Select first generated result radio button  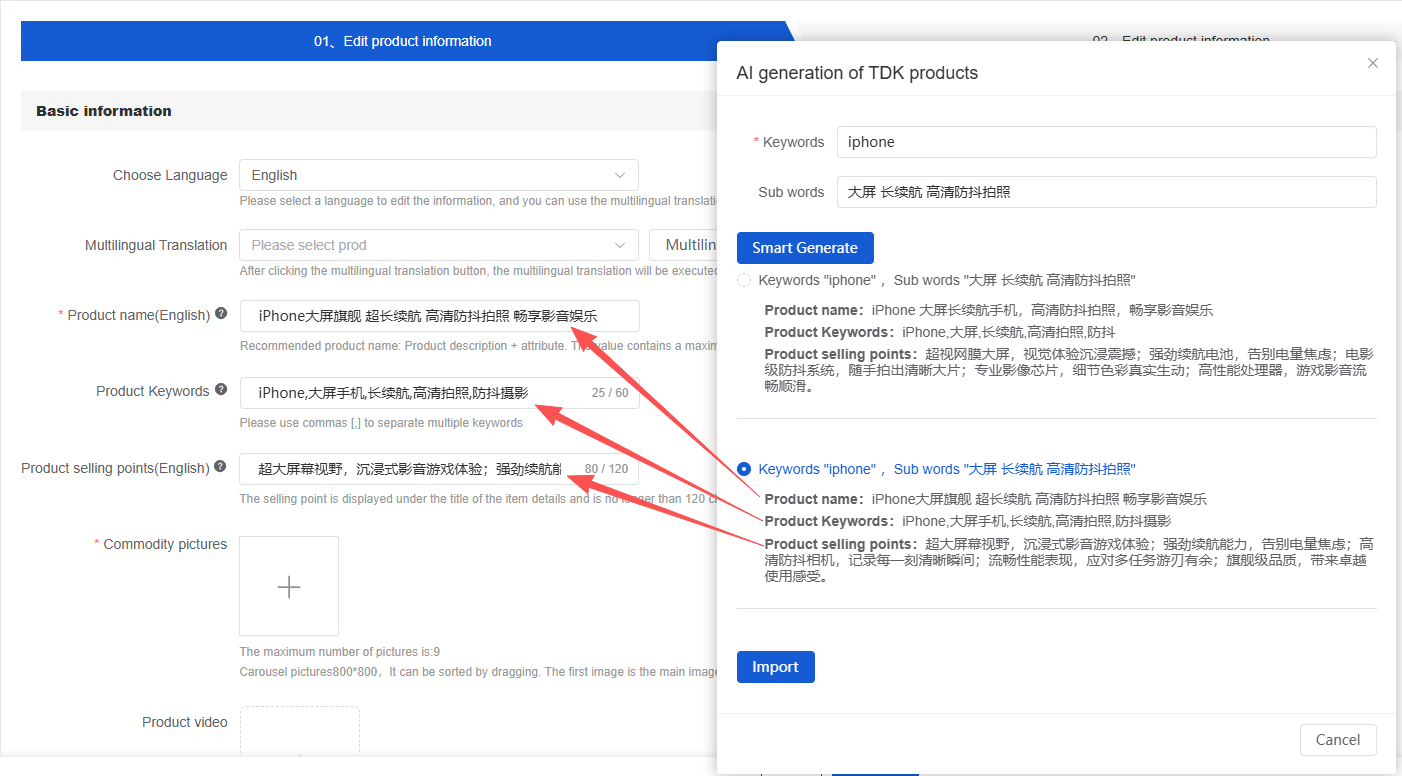pyautogui.click(x=744, y=280)
